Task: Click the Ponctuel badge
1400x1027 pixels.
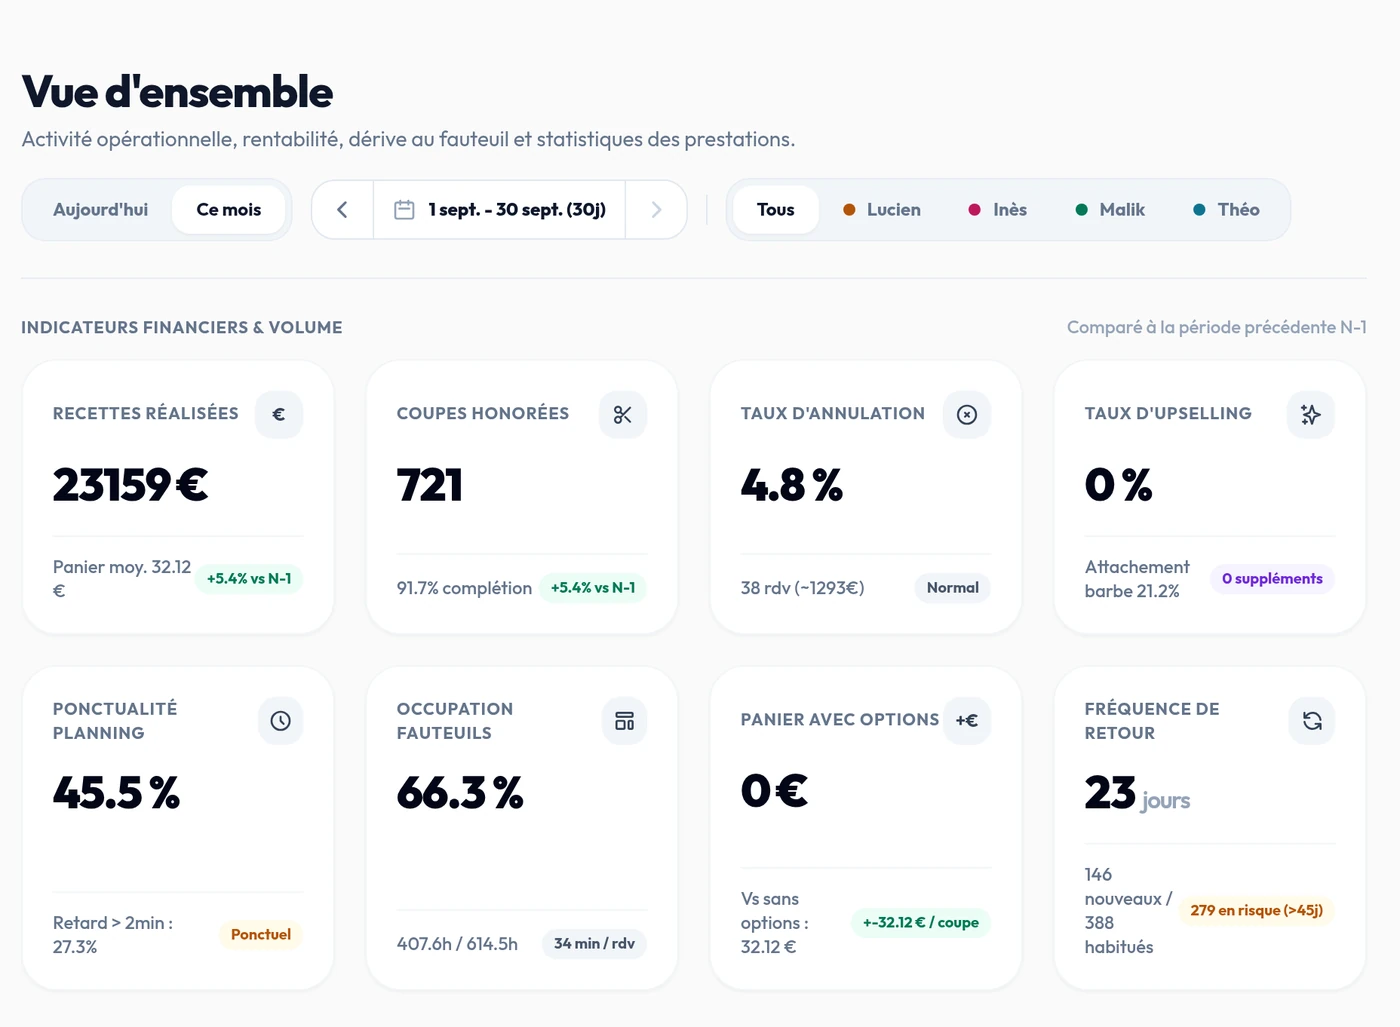Action: point(261,935)
